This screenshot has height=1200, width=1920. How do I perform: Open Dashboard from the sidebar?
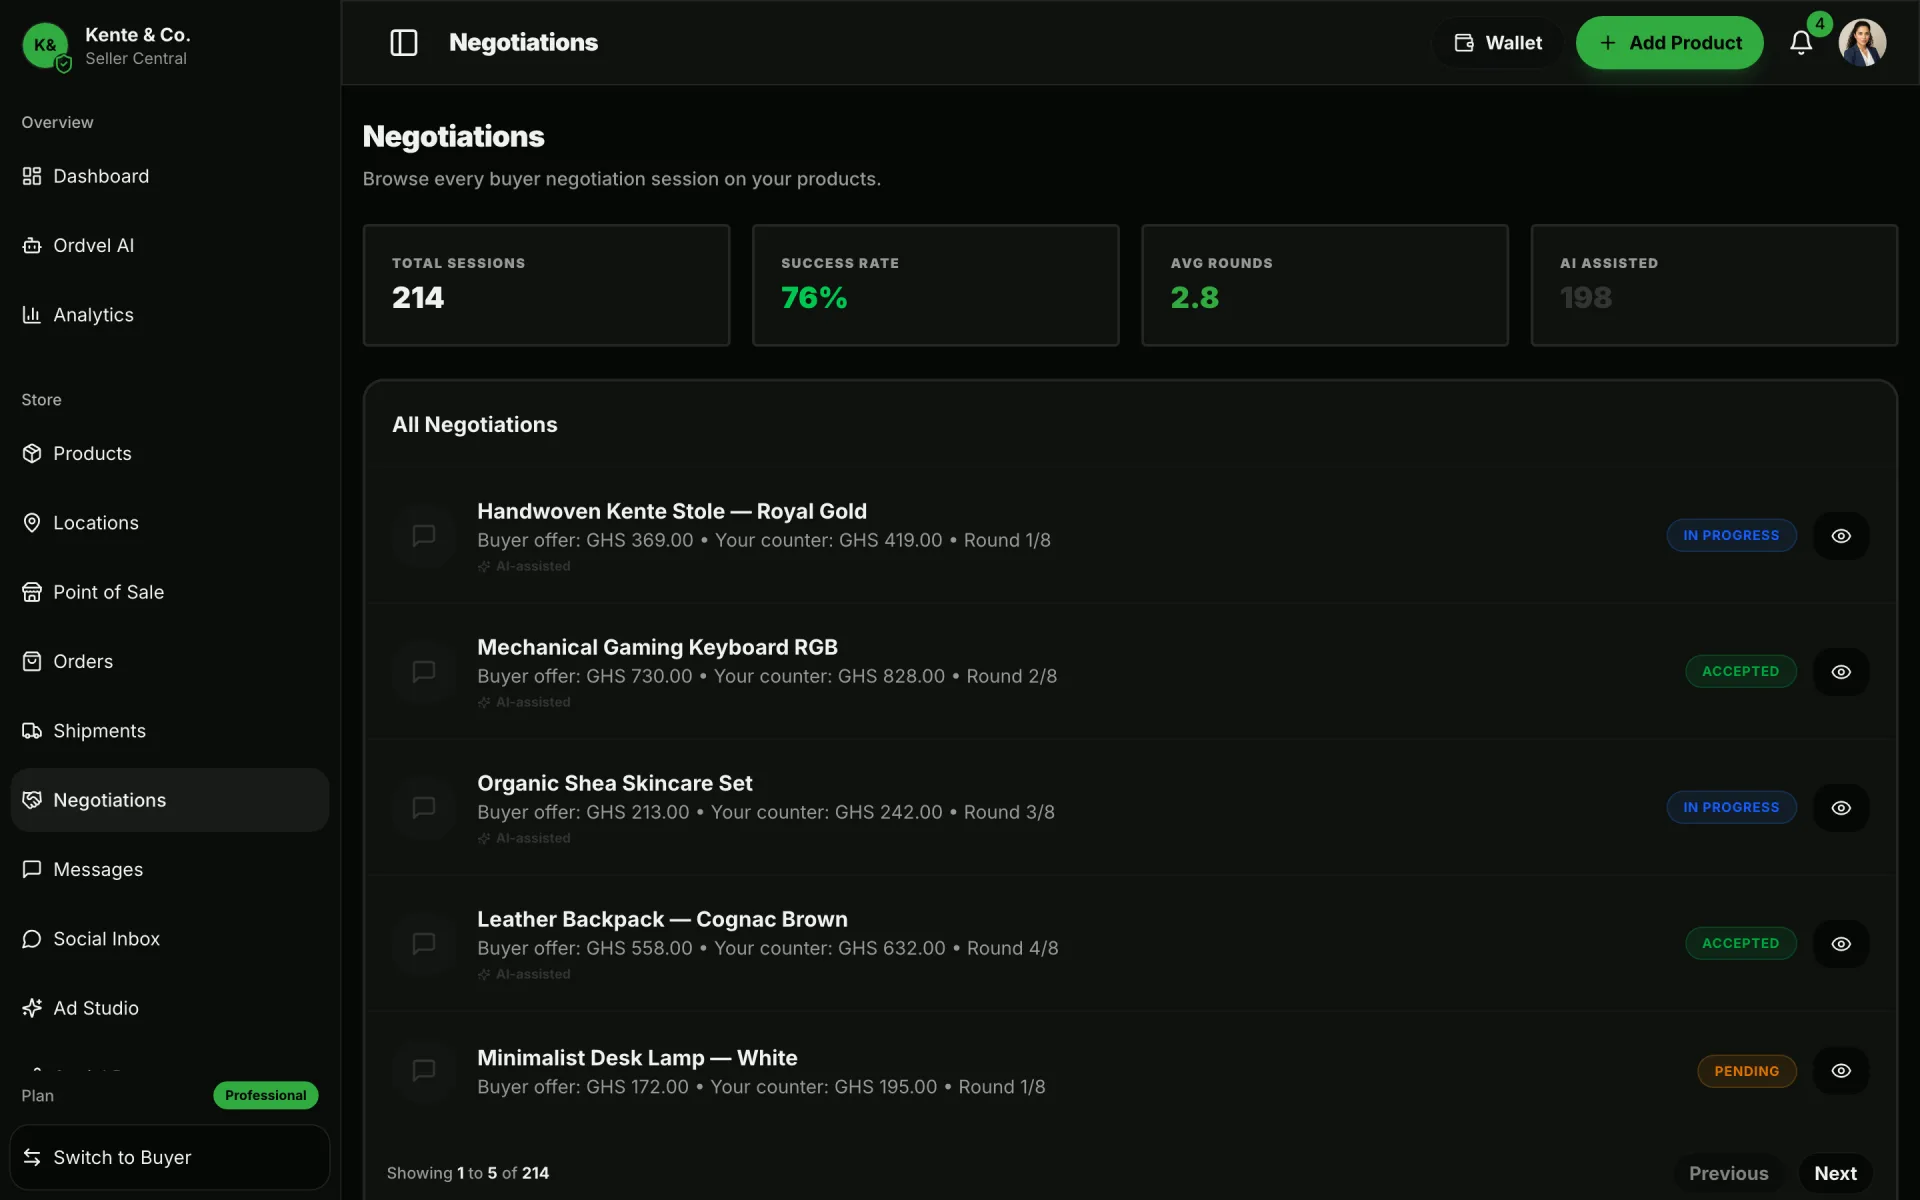(170, 176)
